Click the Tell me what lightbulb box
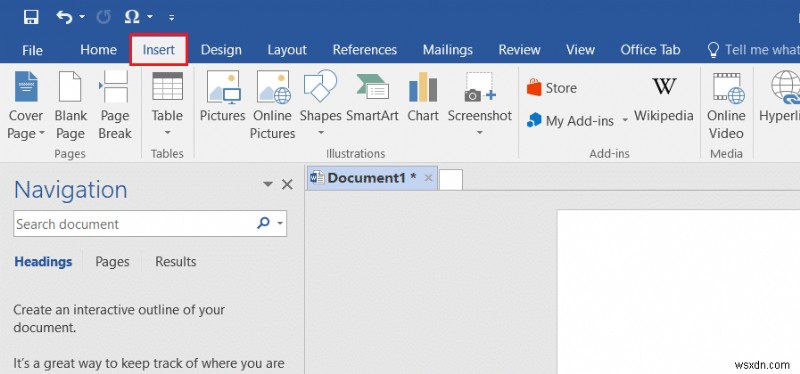Viewport: 800px width, 374px height. [753, 50]
